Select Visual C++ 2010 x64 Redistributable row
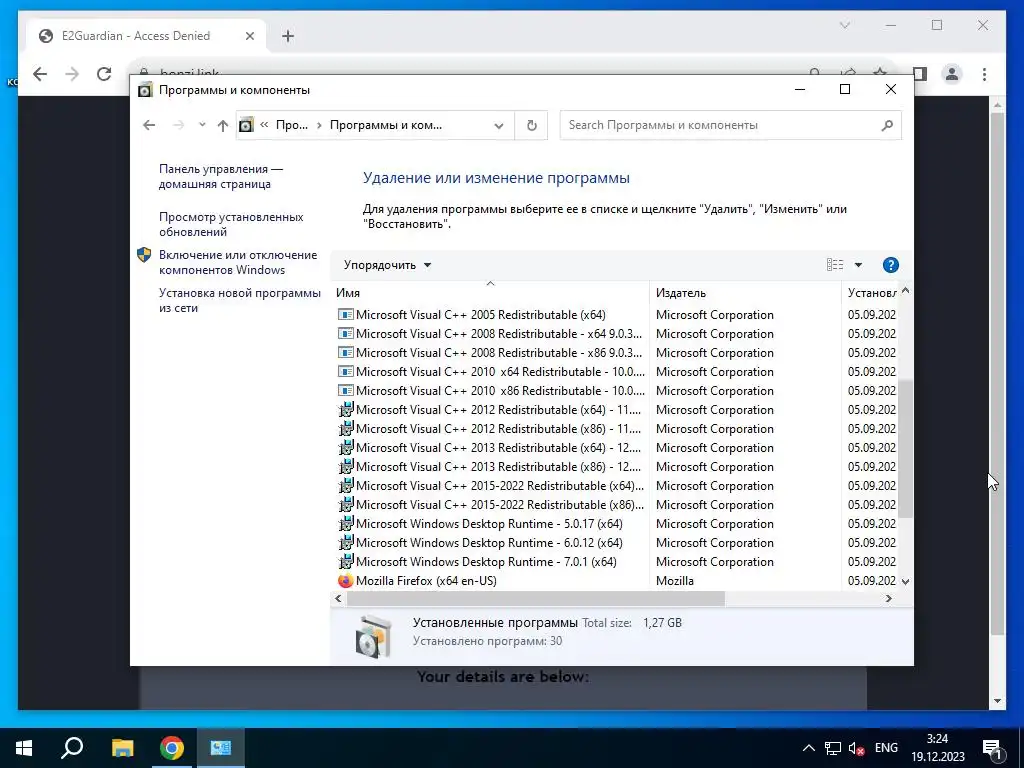This screenshot has width=1024, height=768. click(616, 372)
